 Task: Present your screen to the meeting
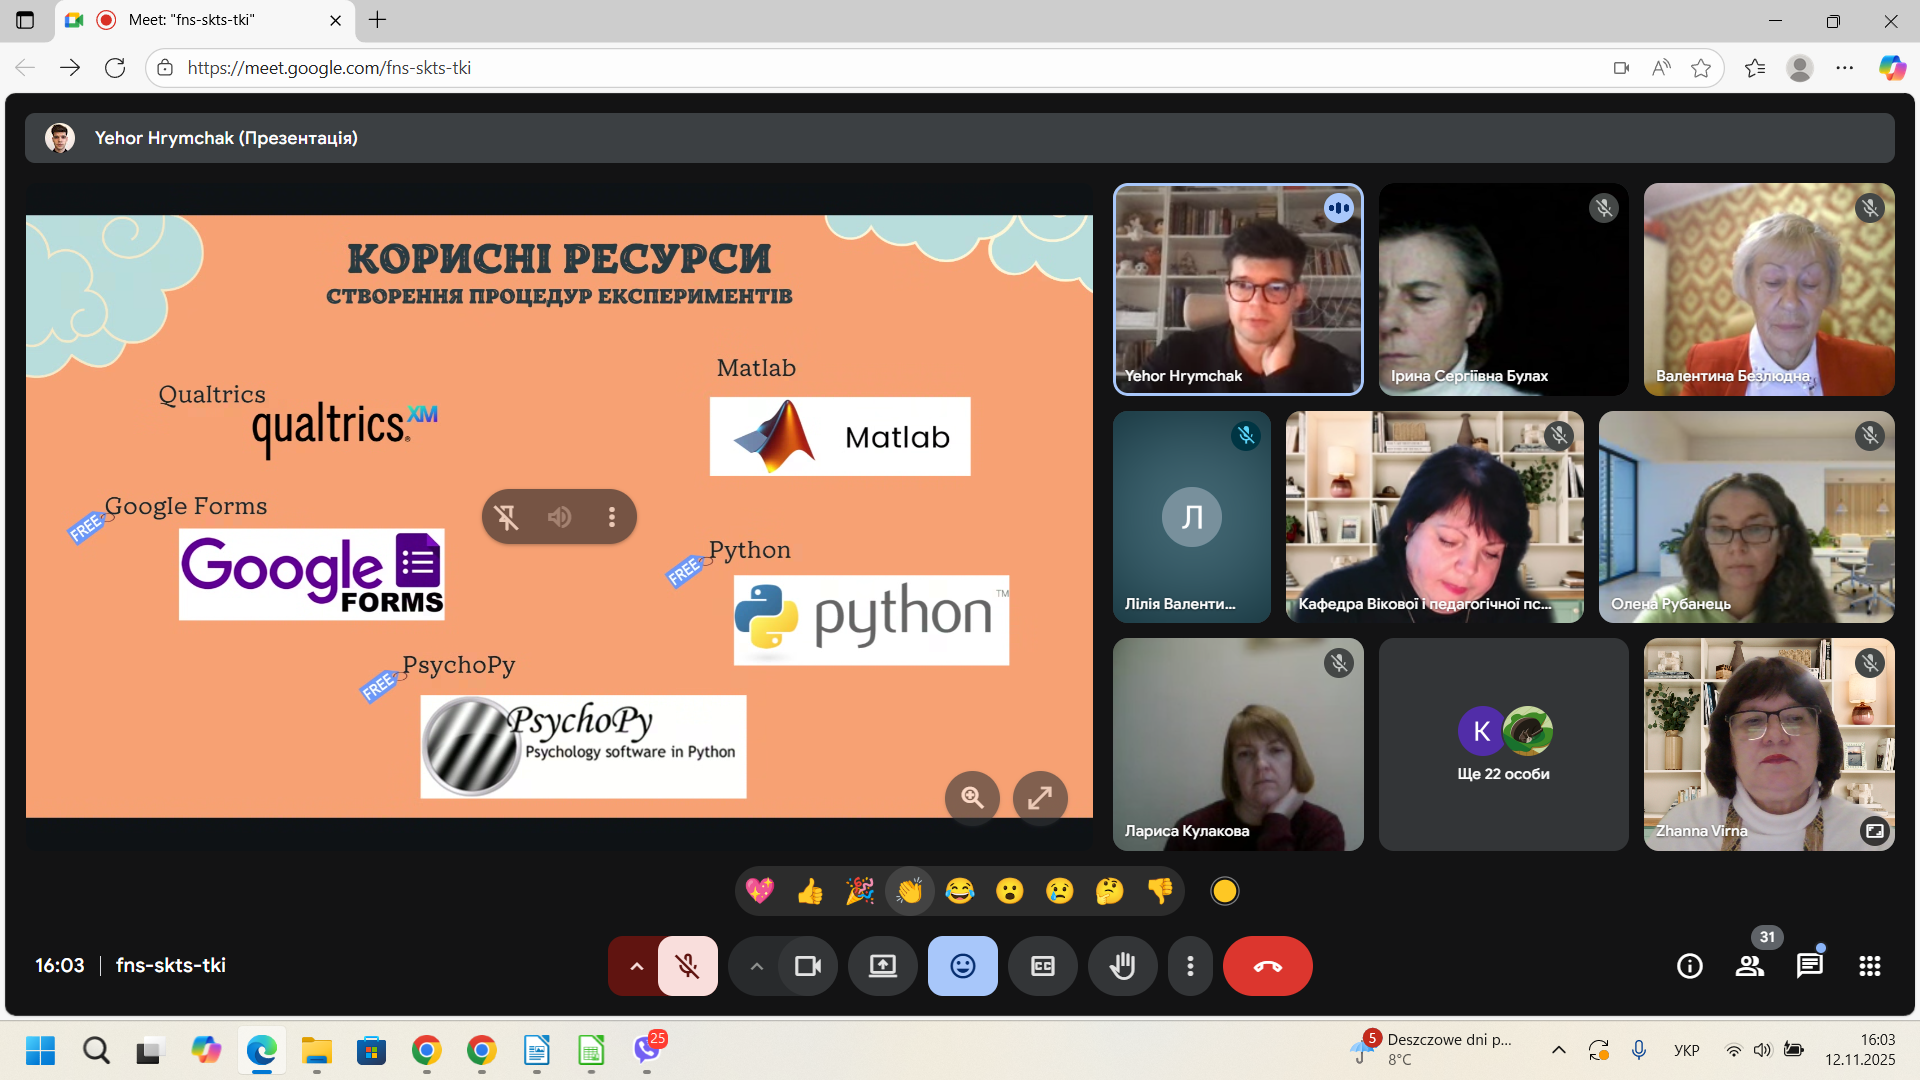(882, 966)
